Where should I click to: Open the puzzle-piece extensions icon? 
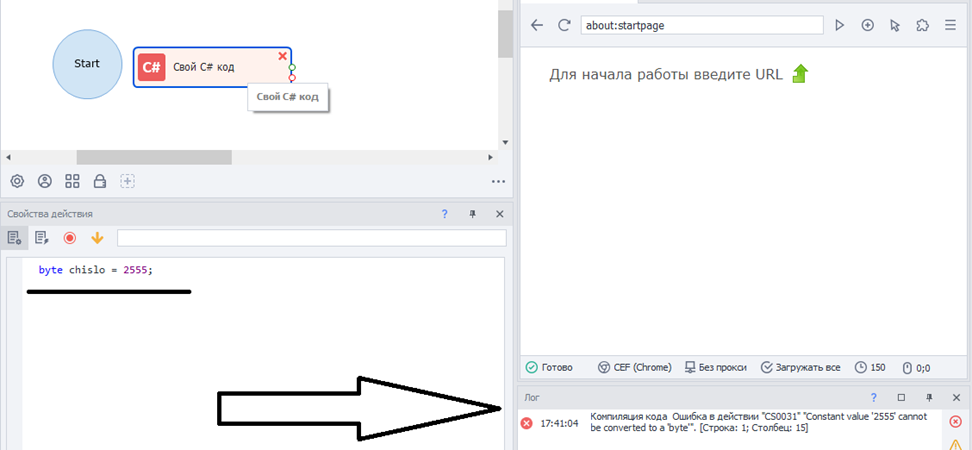[x=922, y=25]
